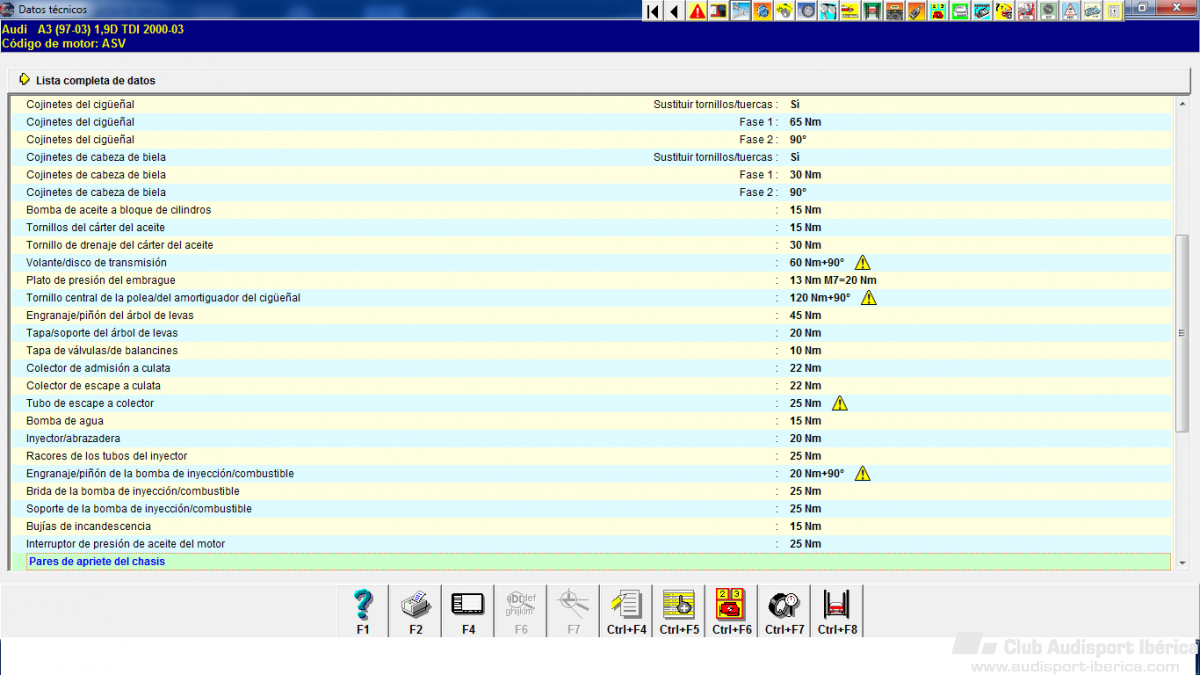Open the Ctrl+F7 tyre gauge button
This screenshot has height=675, width=1200.
pos(784,611)
